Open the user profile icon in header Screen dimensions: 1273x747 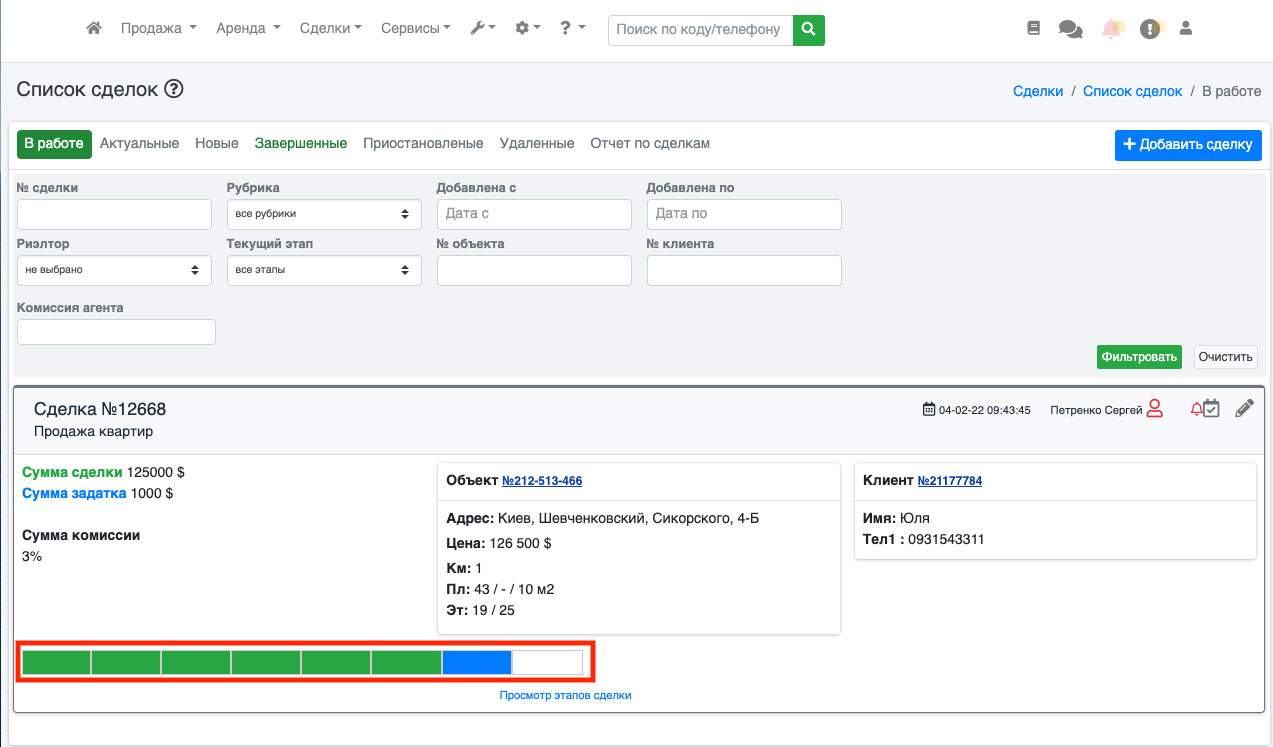(x=1186, y=29)
